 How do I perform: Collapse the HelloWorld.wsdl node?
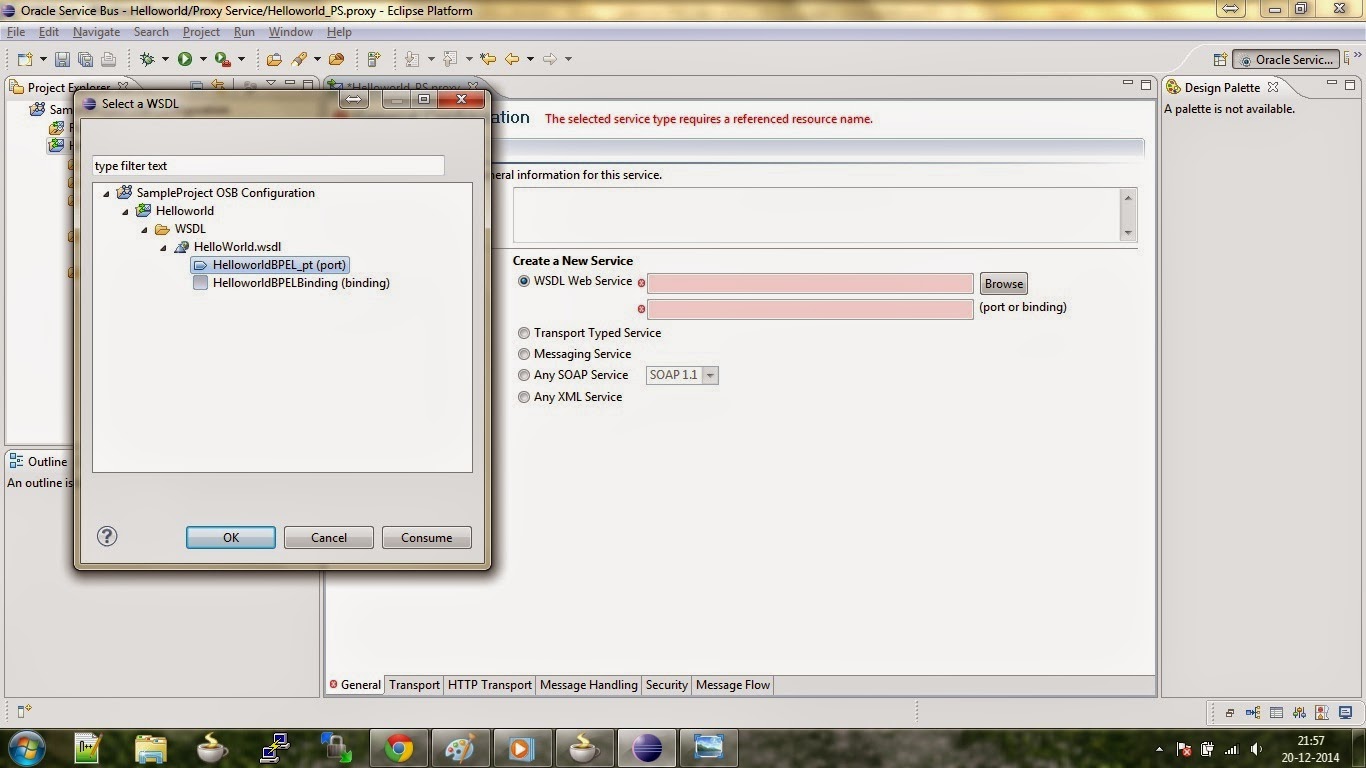click(163, 247)
